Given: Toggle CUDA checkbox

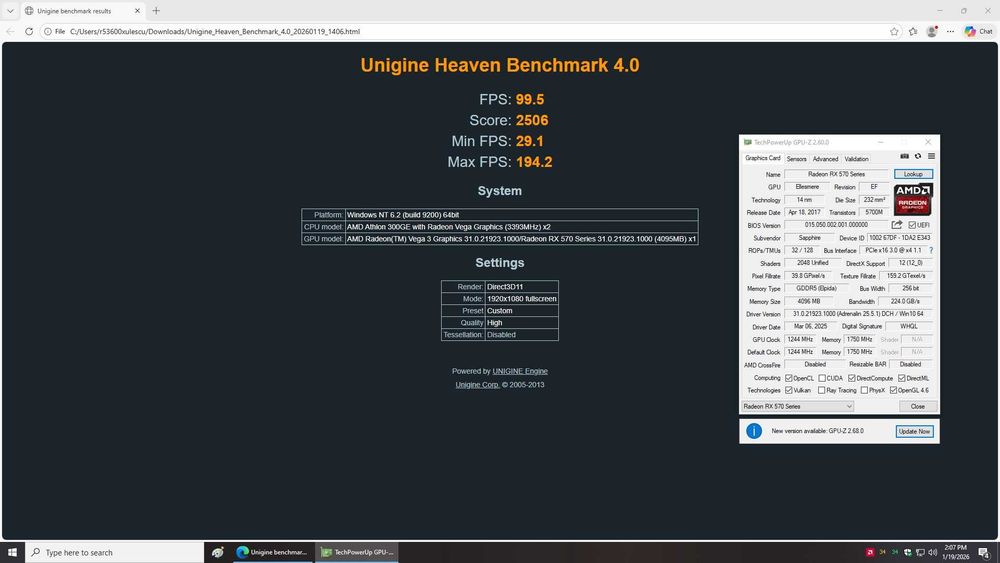Looking at the screenshot, I should point(822,378).
